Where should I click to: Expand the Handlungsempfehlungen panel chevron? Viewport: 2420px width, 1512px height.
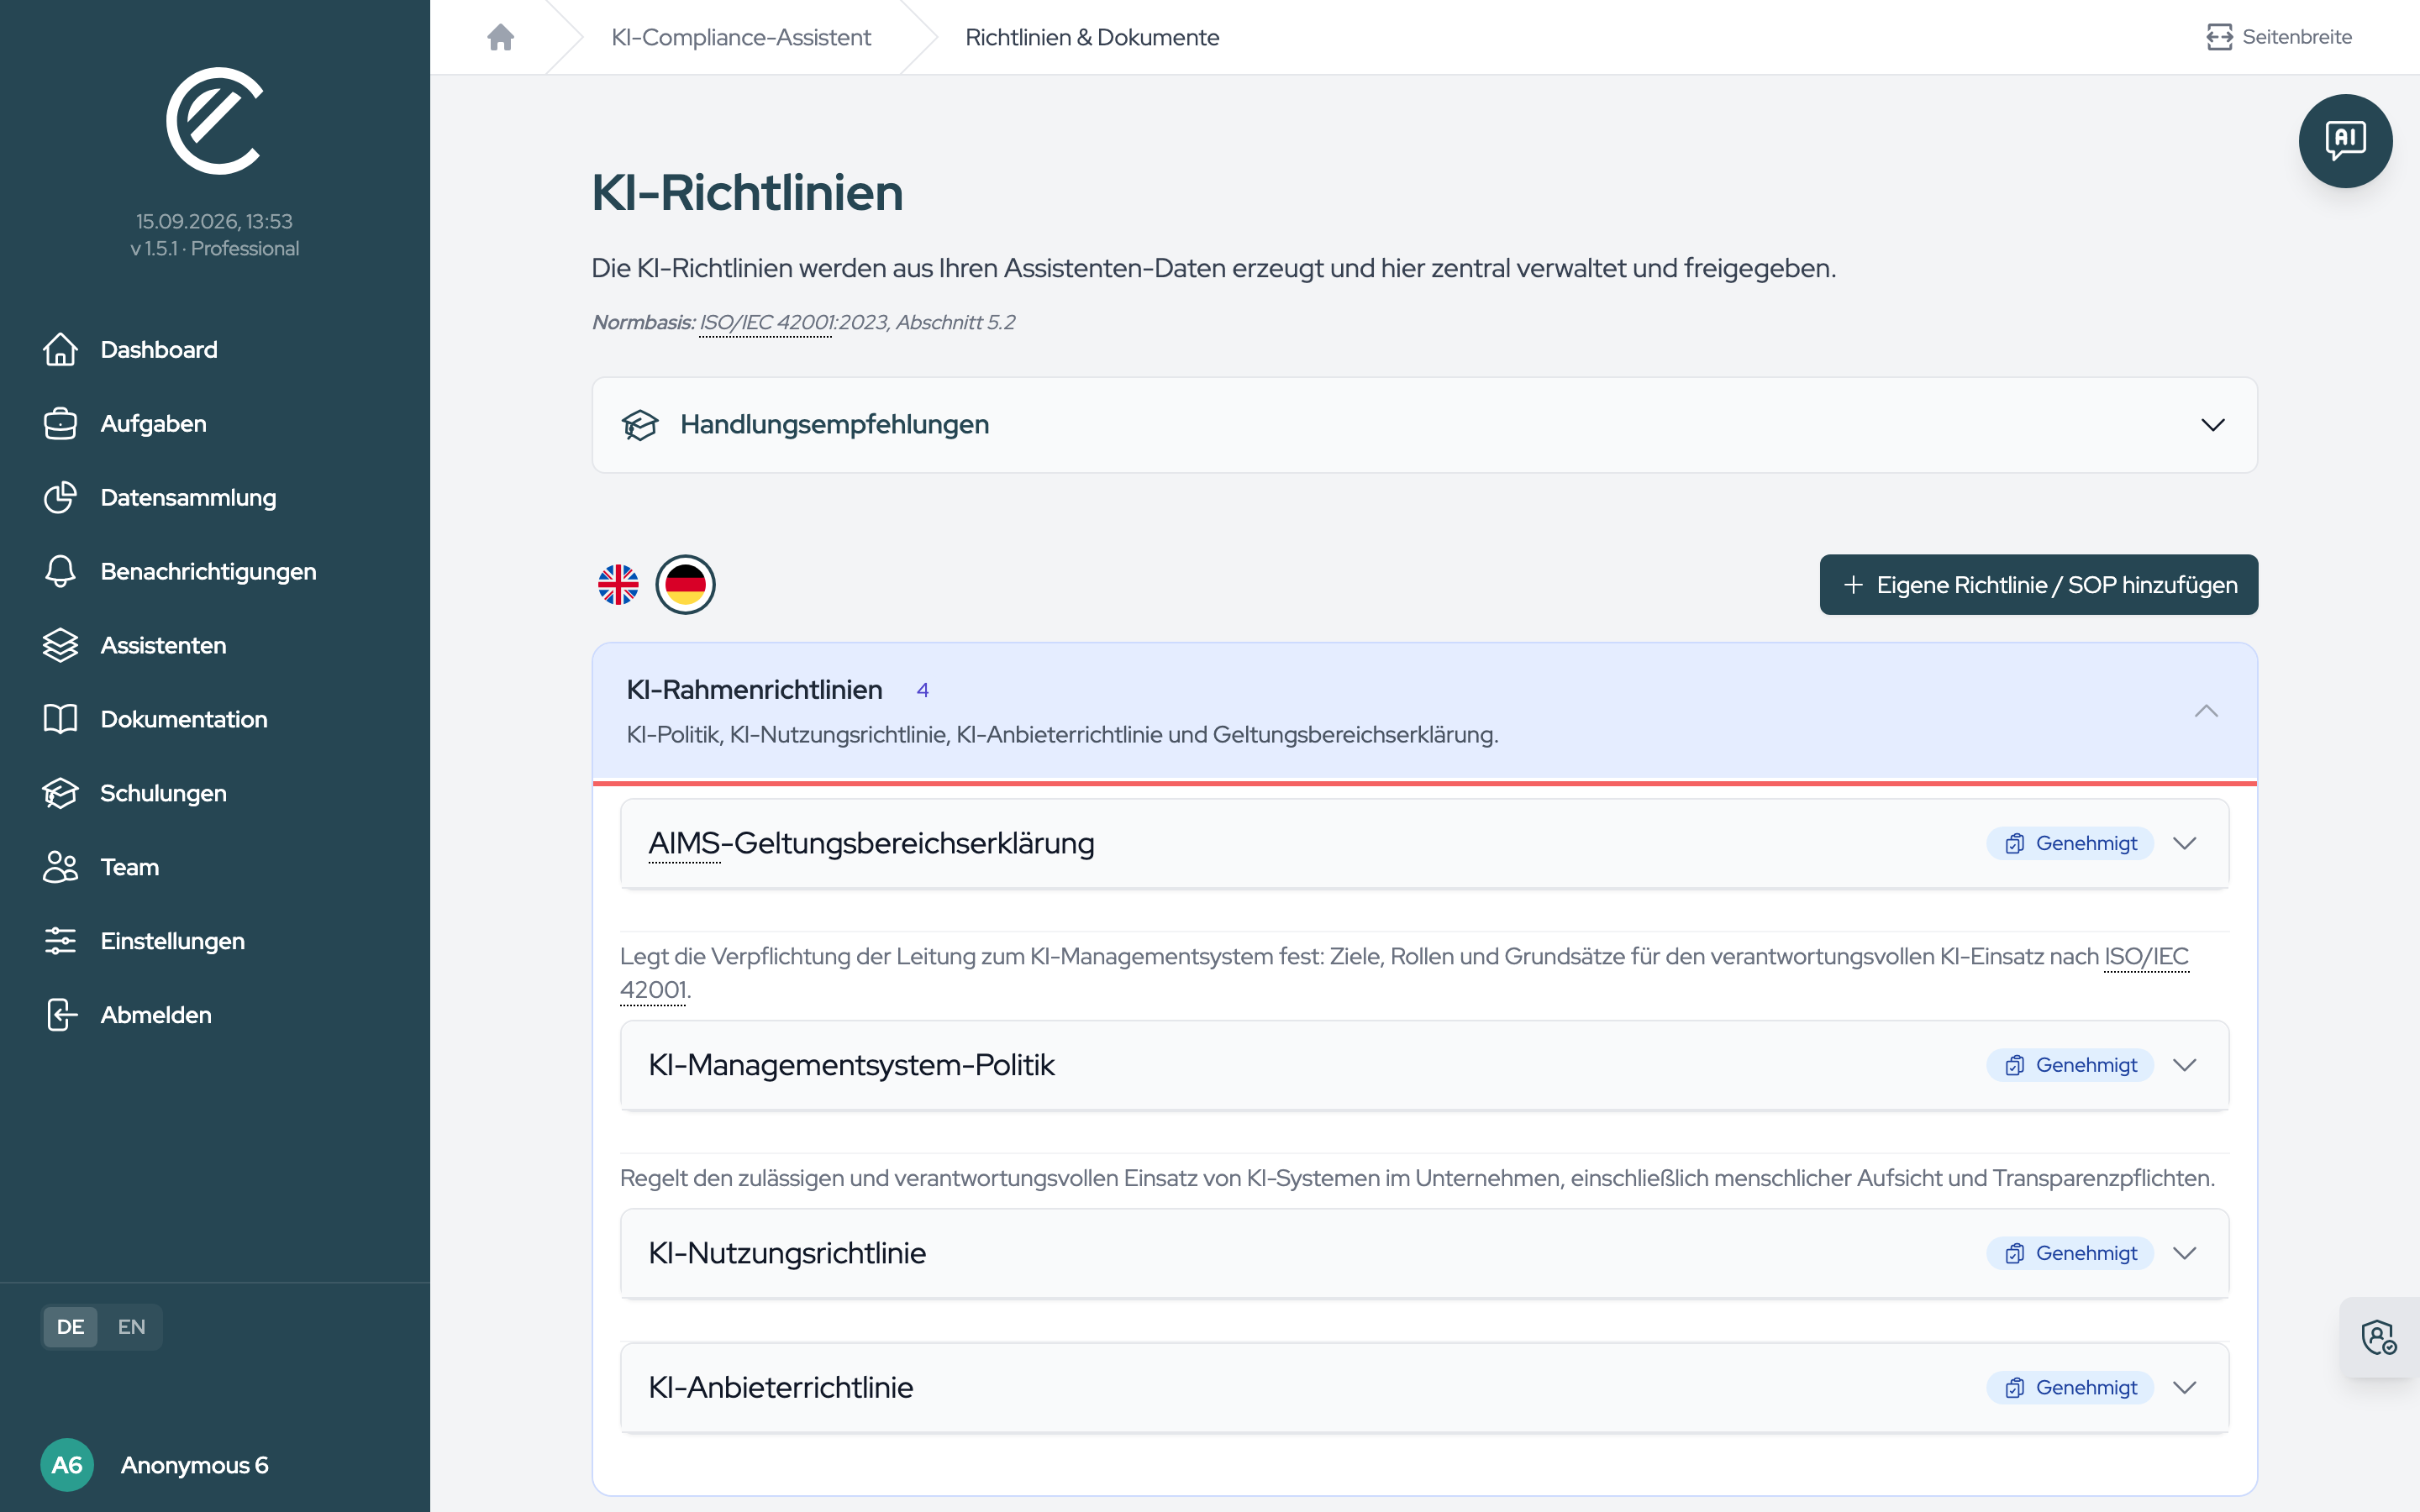[2213, 425]
